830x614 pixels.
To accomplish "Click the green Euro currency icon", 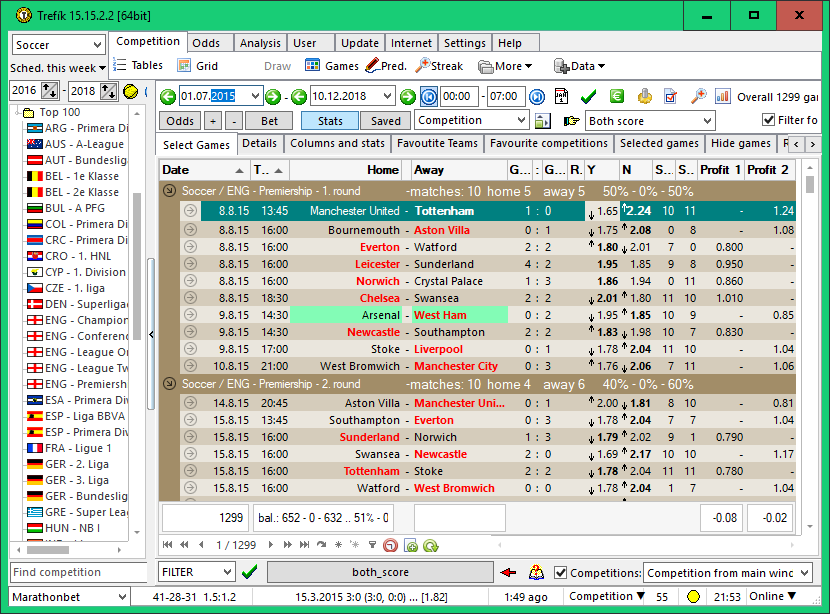I will (x=617, y=96).
